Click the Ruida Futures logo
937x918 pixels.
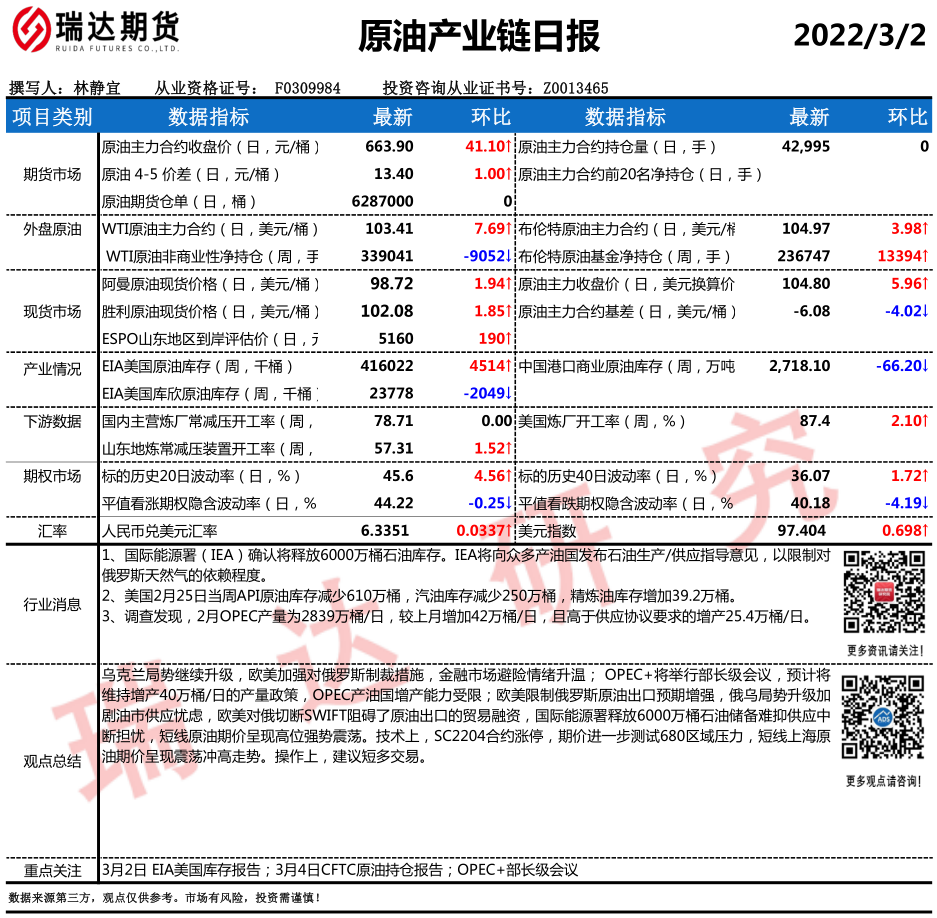(x=95, y=35)
